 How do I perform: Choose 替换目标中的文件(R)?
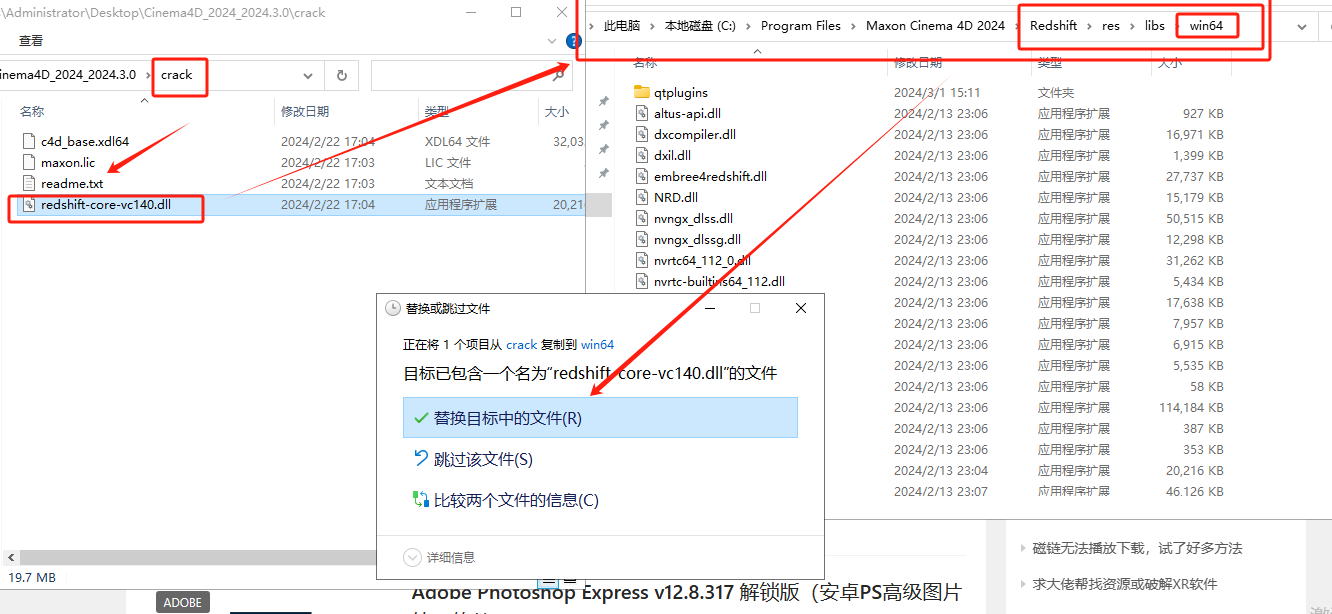[x=600, y=418]
